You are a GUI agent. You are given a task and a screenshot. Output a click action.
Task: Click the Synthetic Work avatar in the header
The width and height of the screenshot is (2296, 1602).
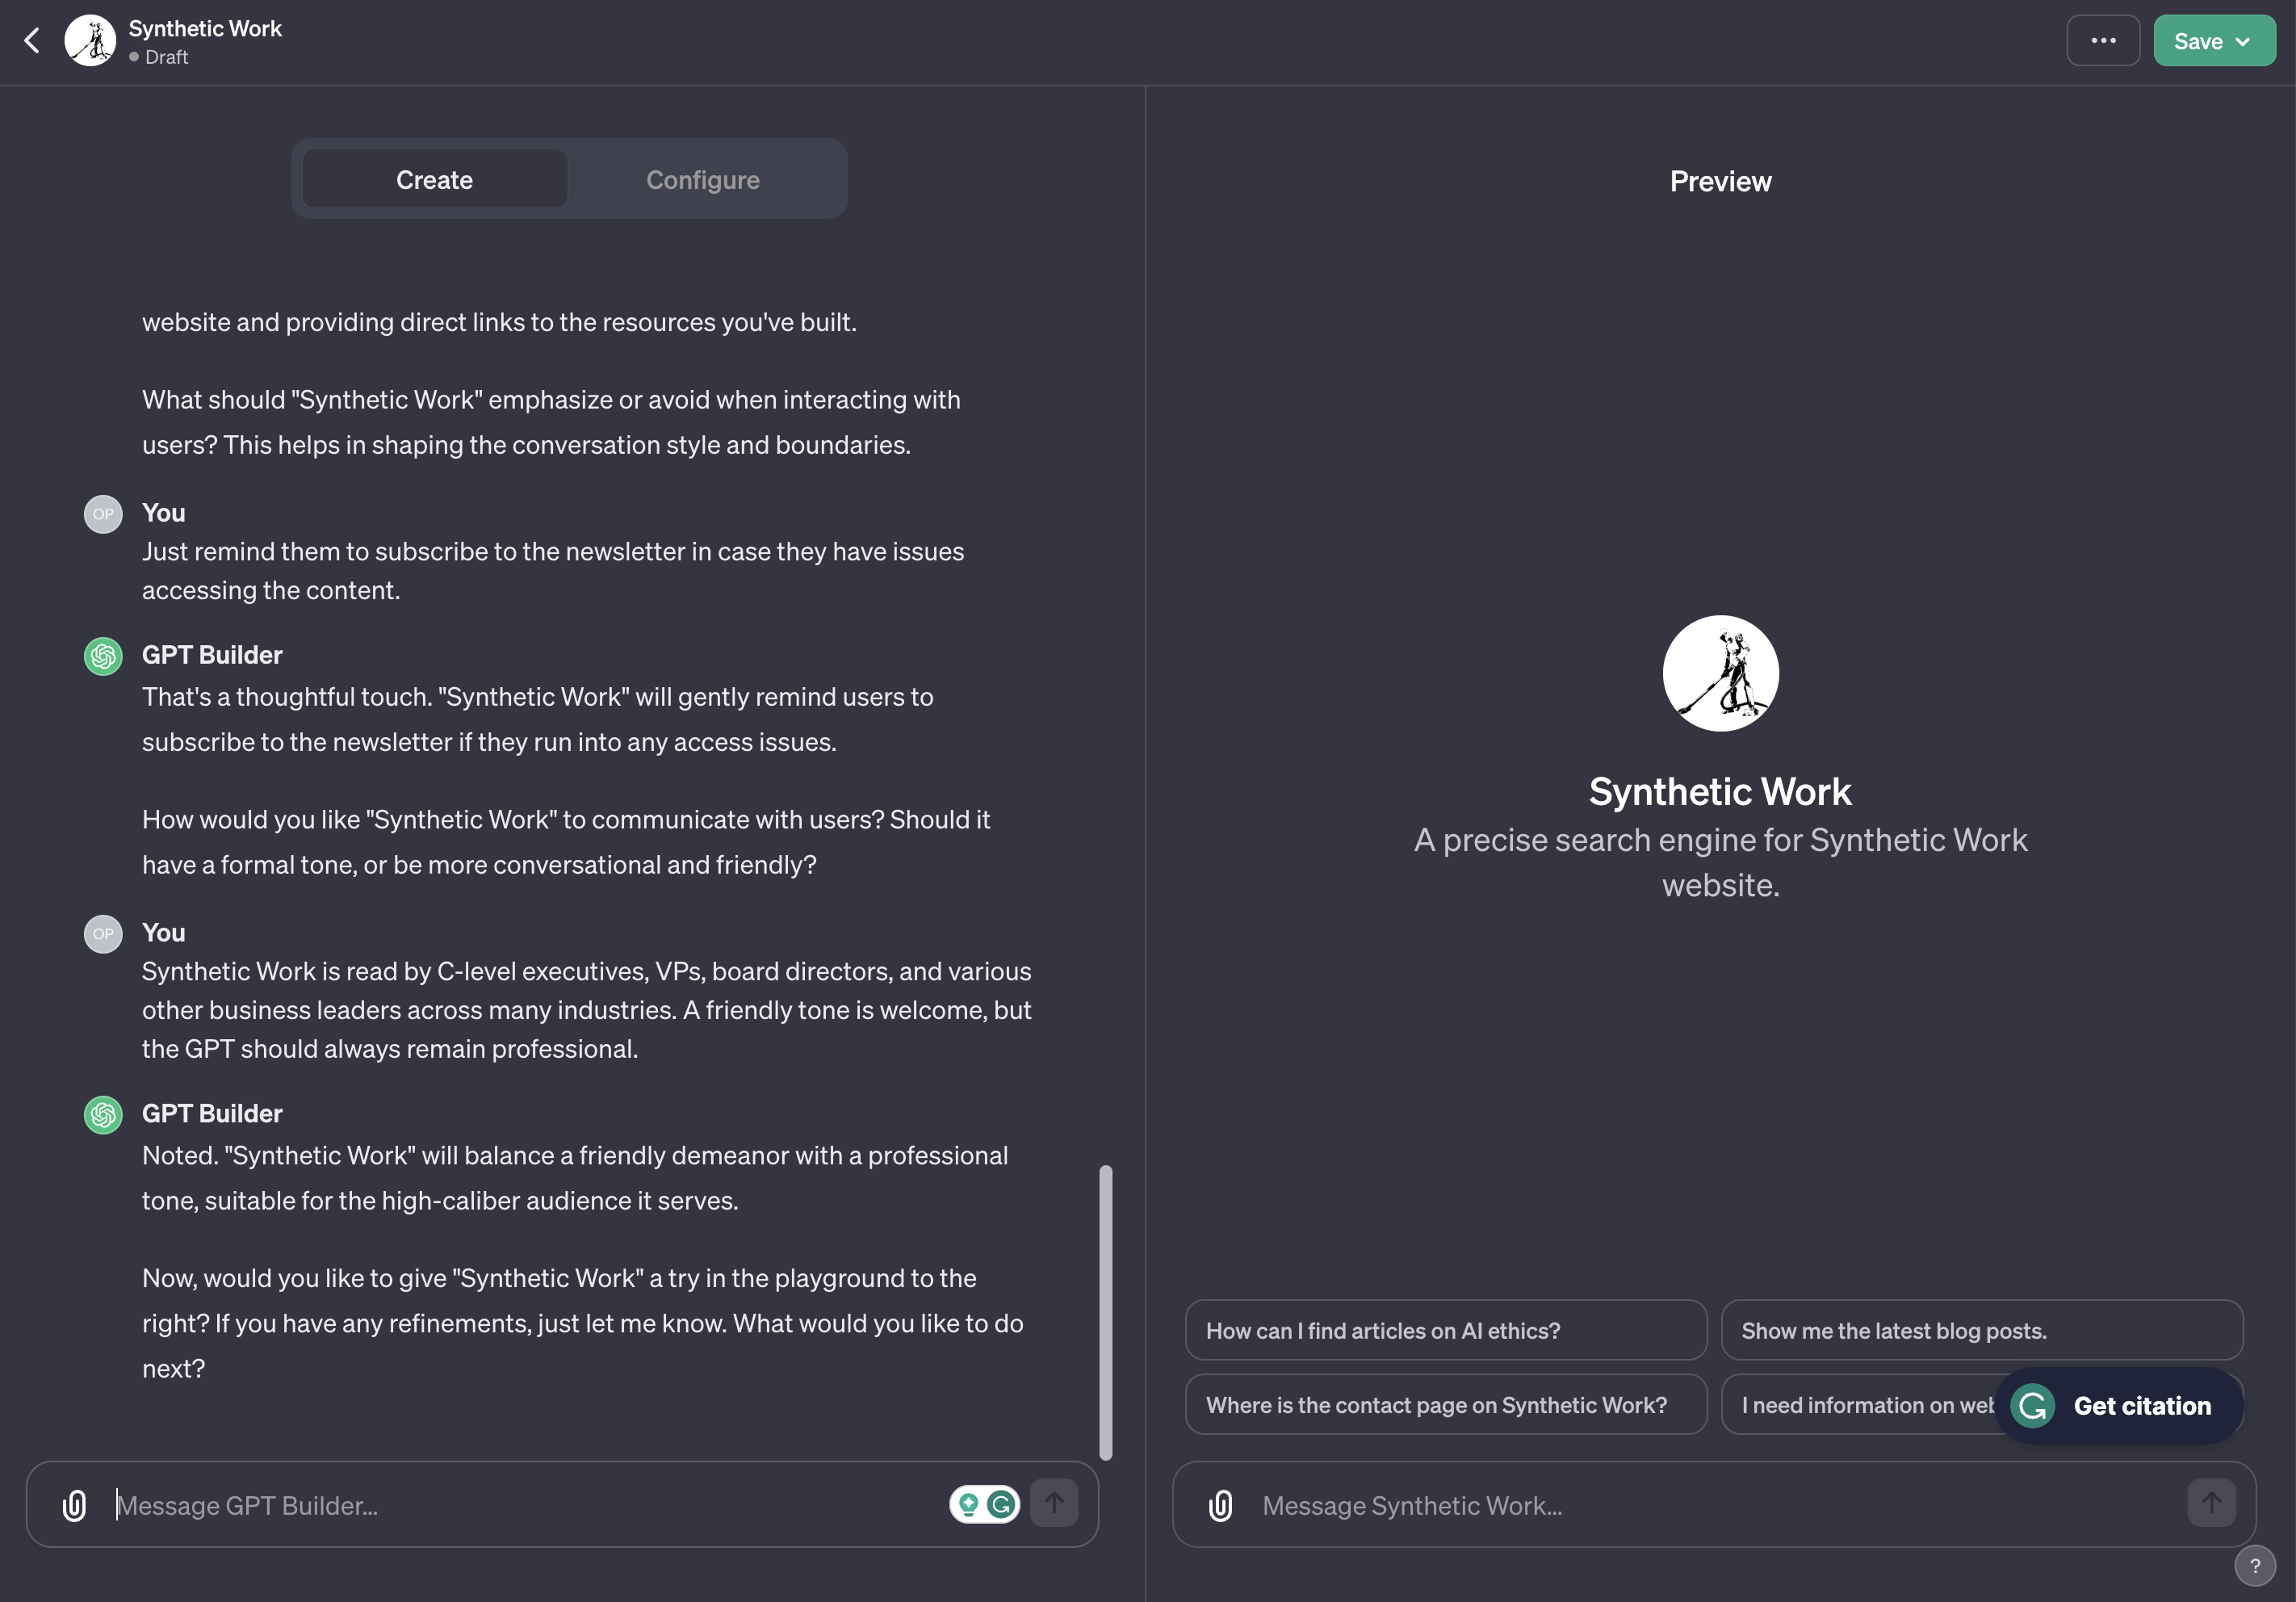point(90,41)
